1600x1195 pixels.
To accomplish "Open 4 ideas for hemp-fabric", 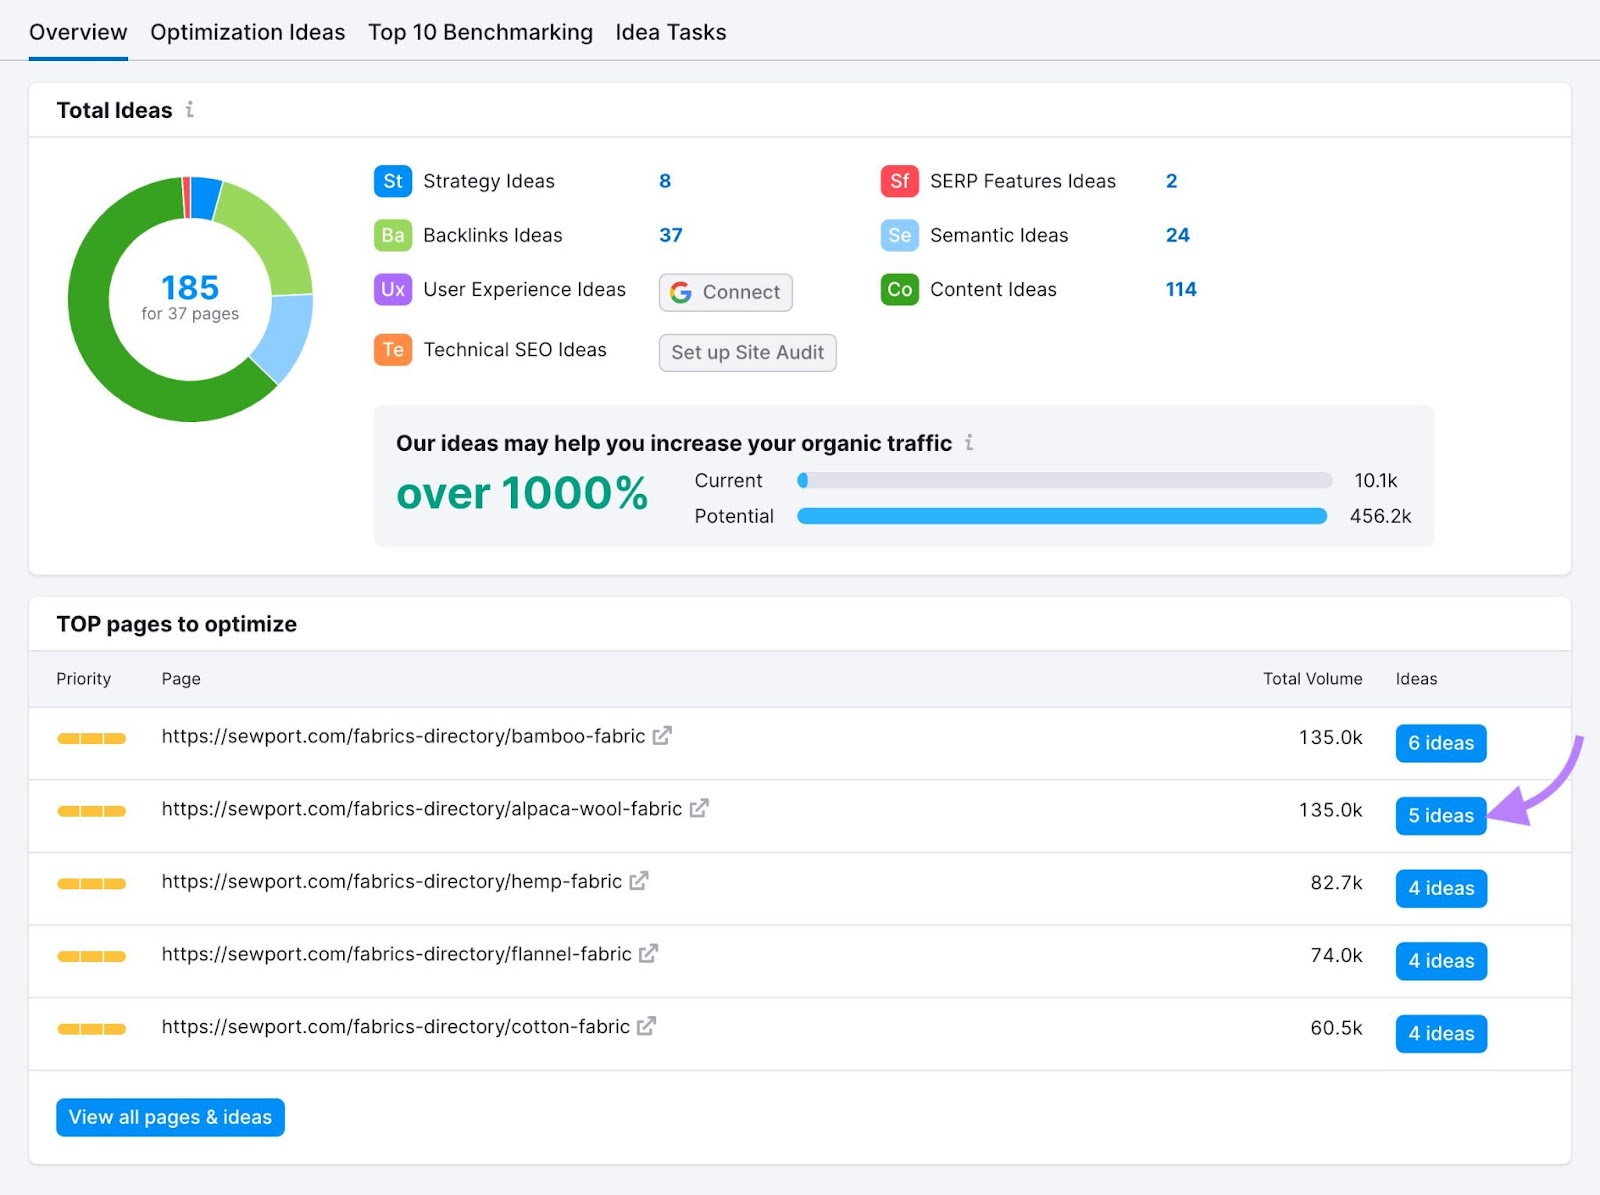I will tap(1441, 888).
